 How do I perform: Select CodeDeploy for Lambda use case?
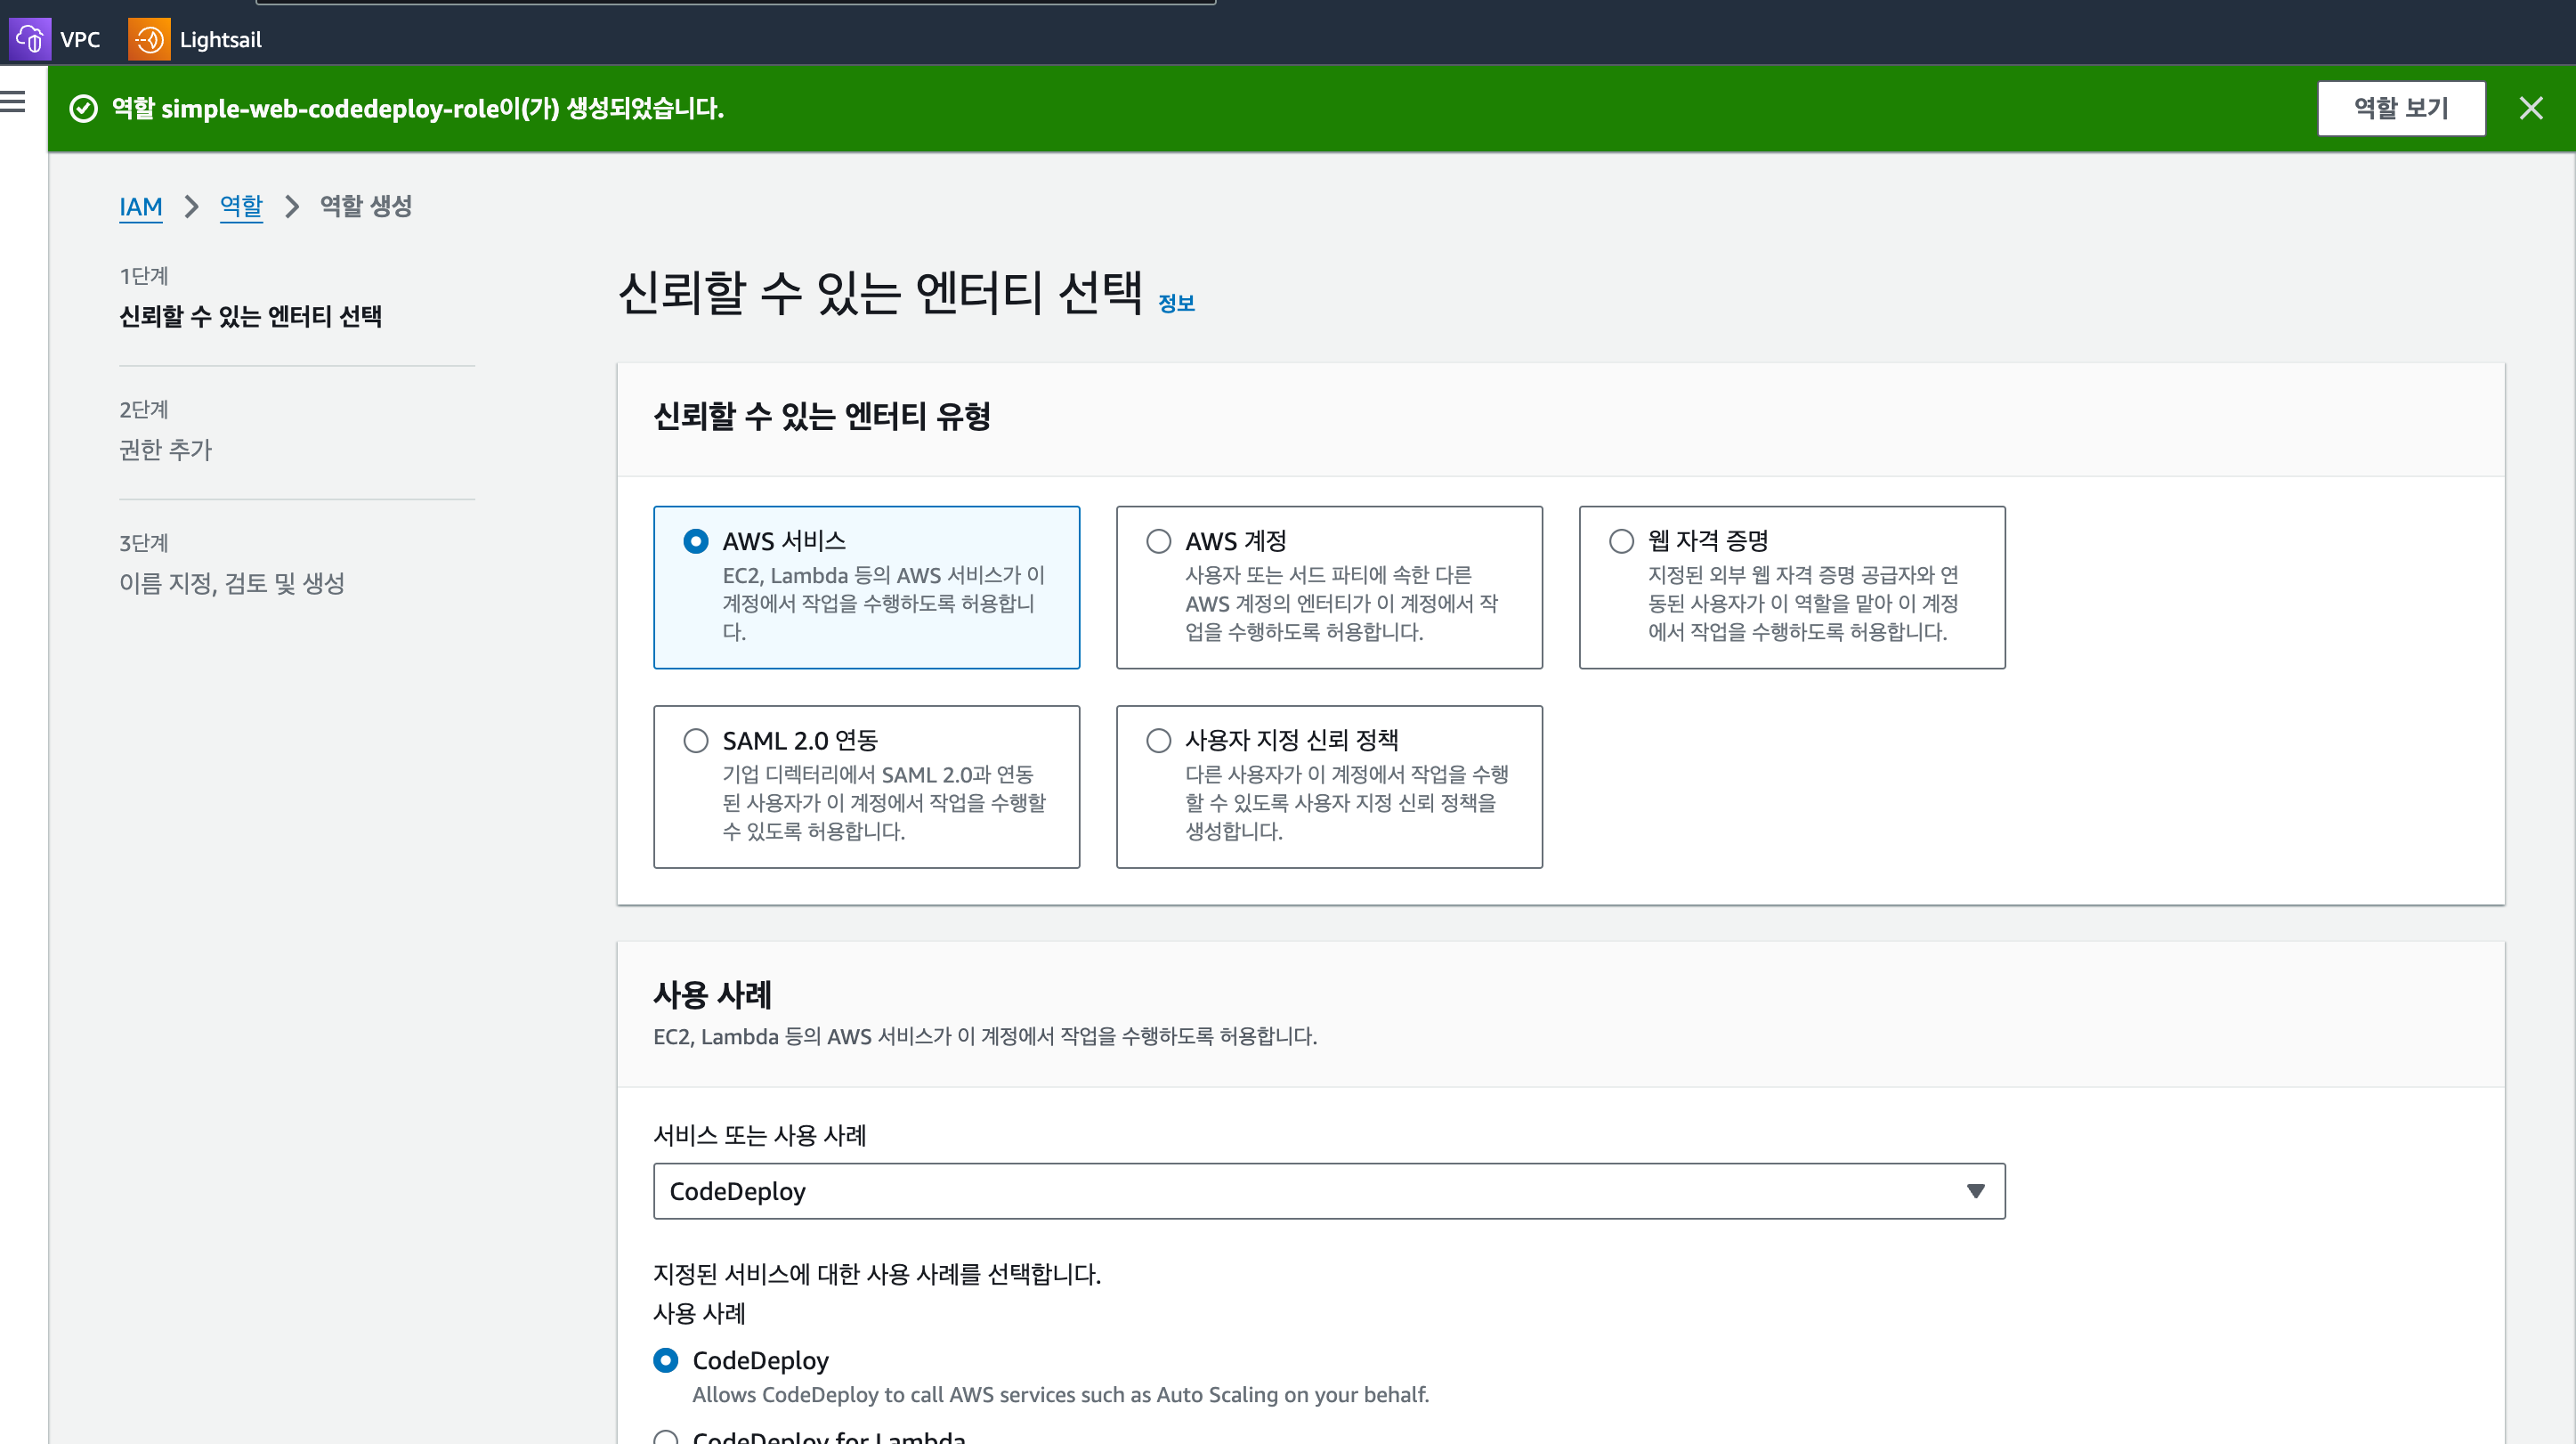click(666, 1438)
